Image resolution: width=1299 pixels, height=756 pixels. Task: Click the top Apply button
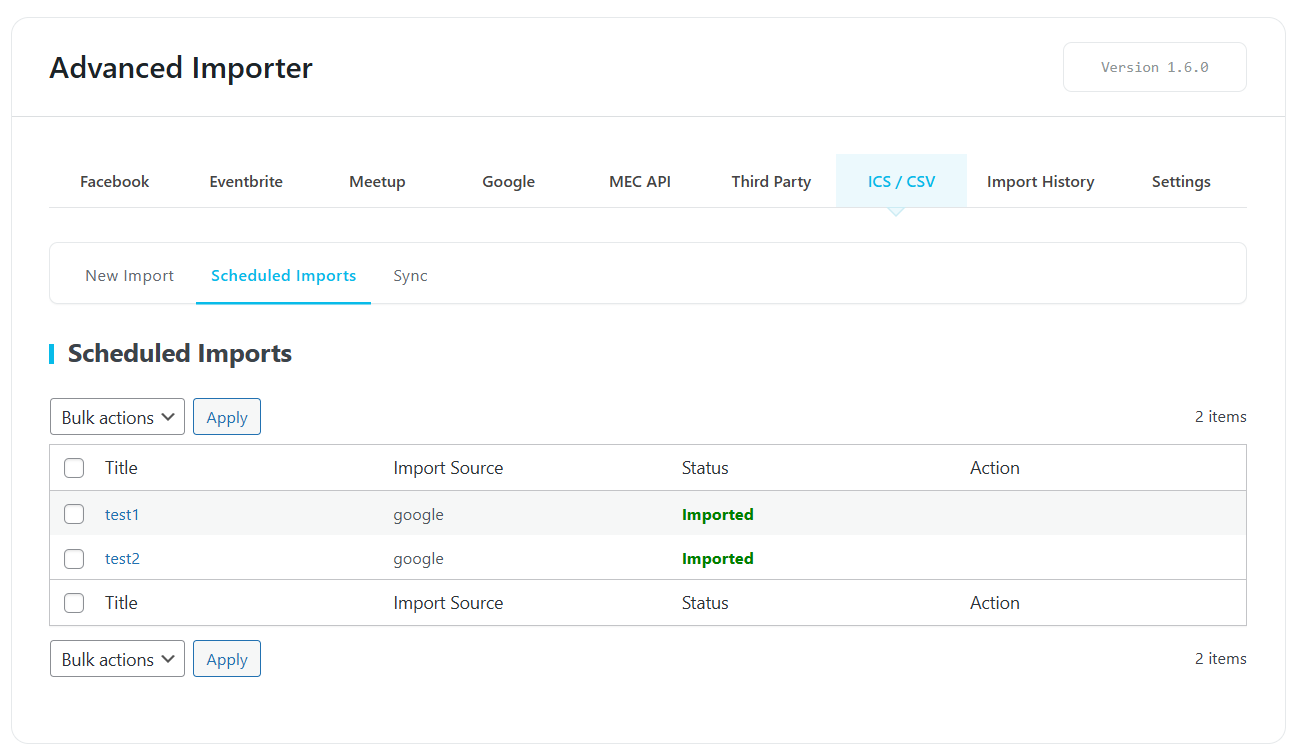click(x=227, y=416)
